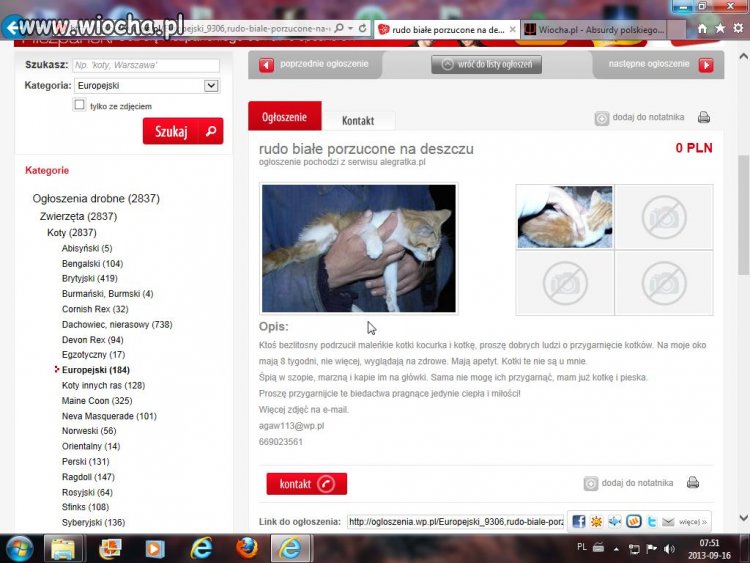This screenshot has height=563, width=750.
Task: Open the second kitten thumbnail photo
Action: [x=565, y=217]
